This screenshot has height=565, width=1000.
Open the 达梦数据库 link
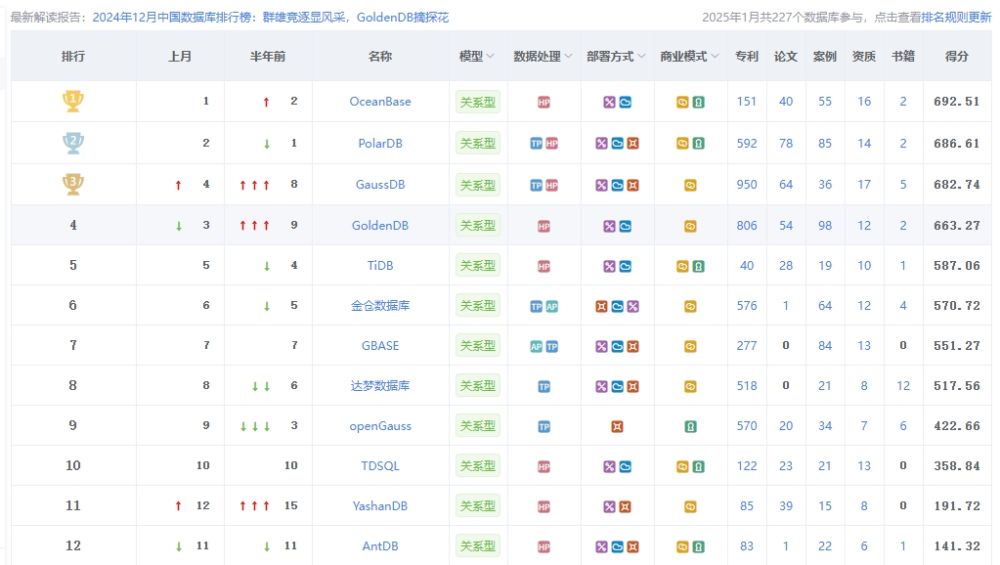pos(380,386)
